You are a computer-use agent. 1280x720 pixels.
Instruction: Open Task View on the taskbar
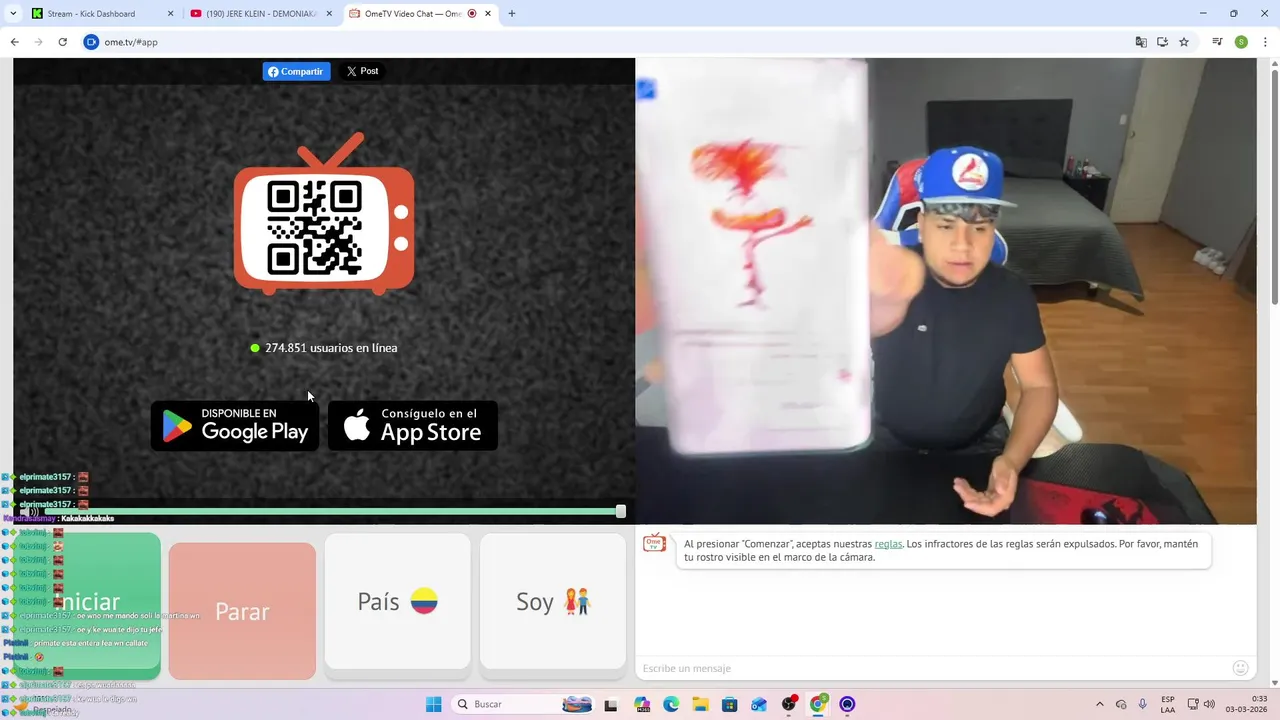point(611,704)
